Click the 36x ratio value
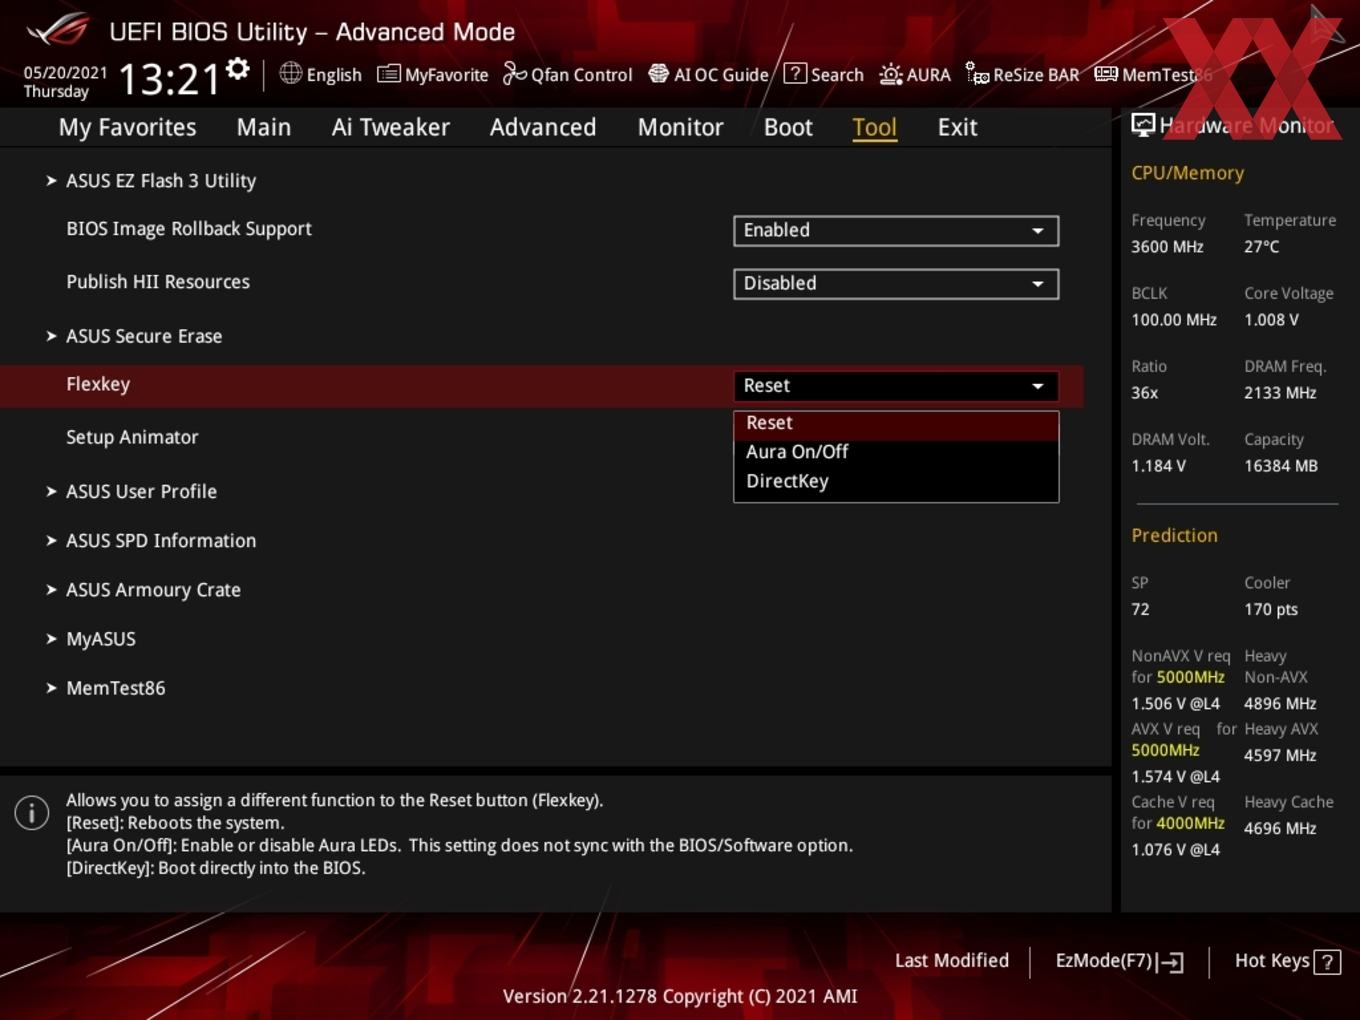Screen dimensions: 1360x1020 [x=1144, y=393]
